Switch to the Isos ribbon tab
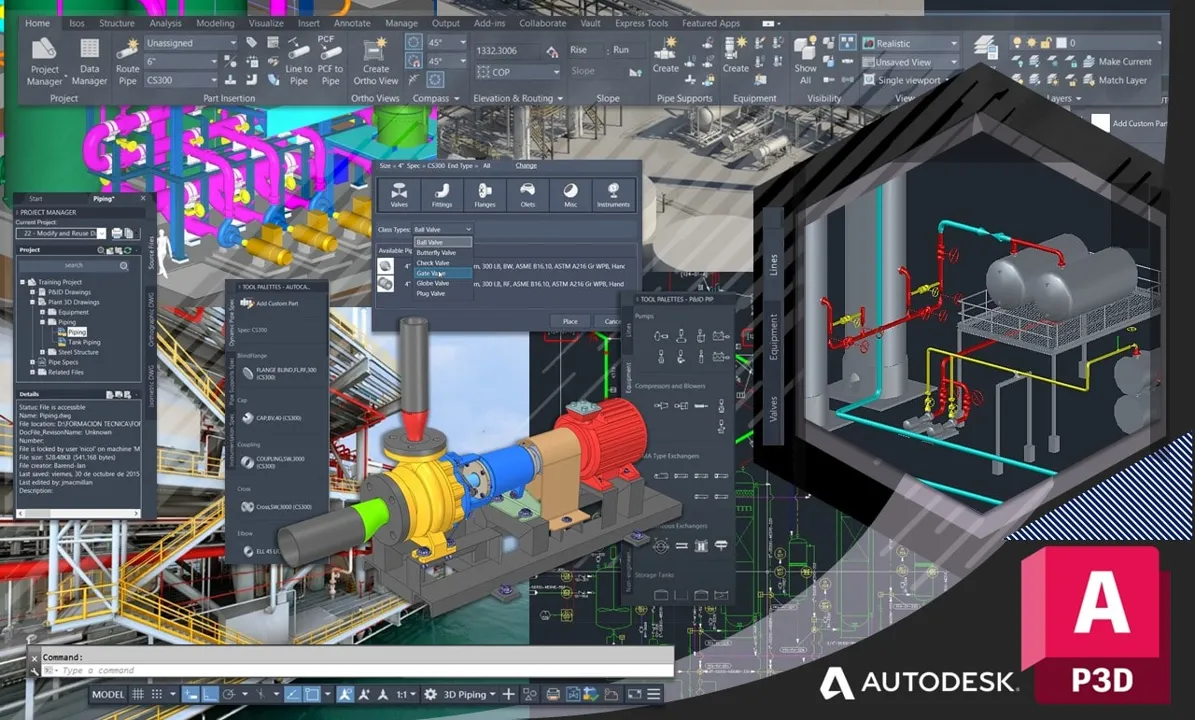1195x720 pixels. 77,23
